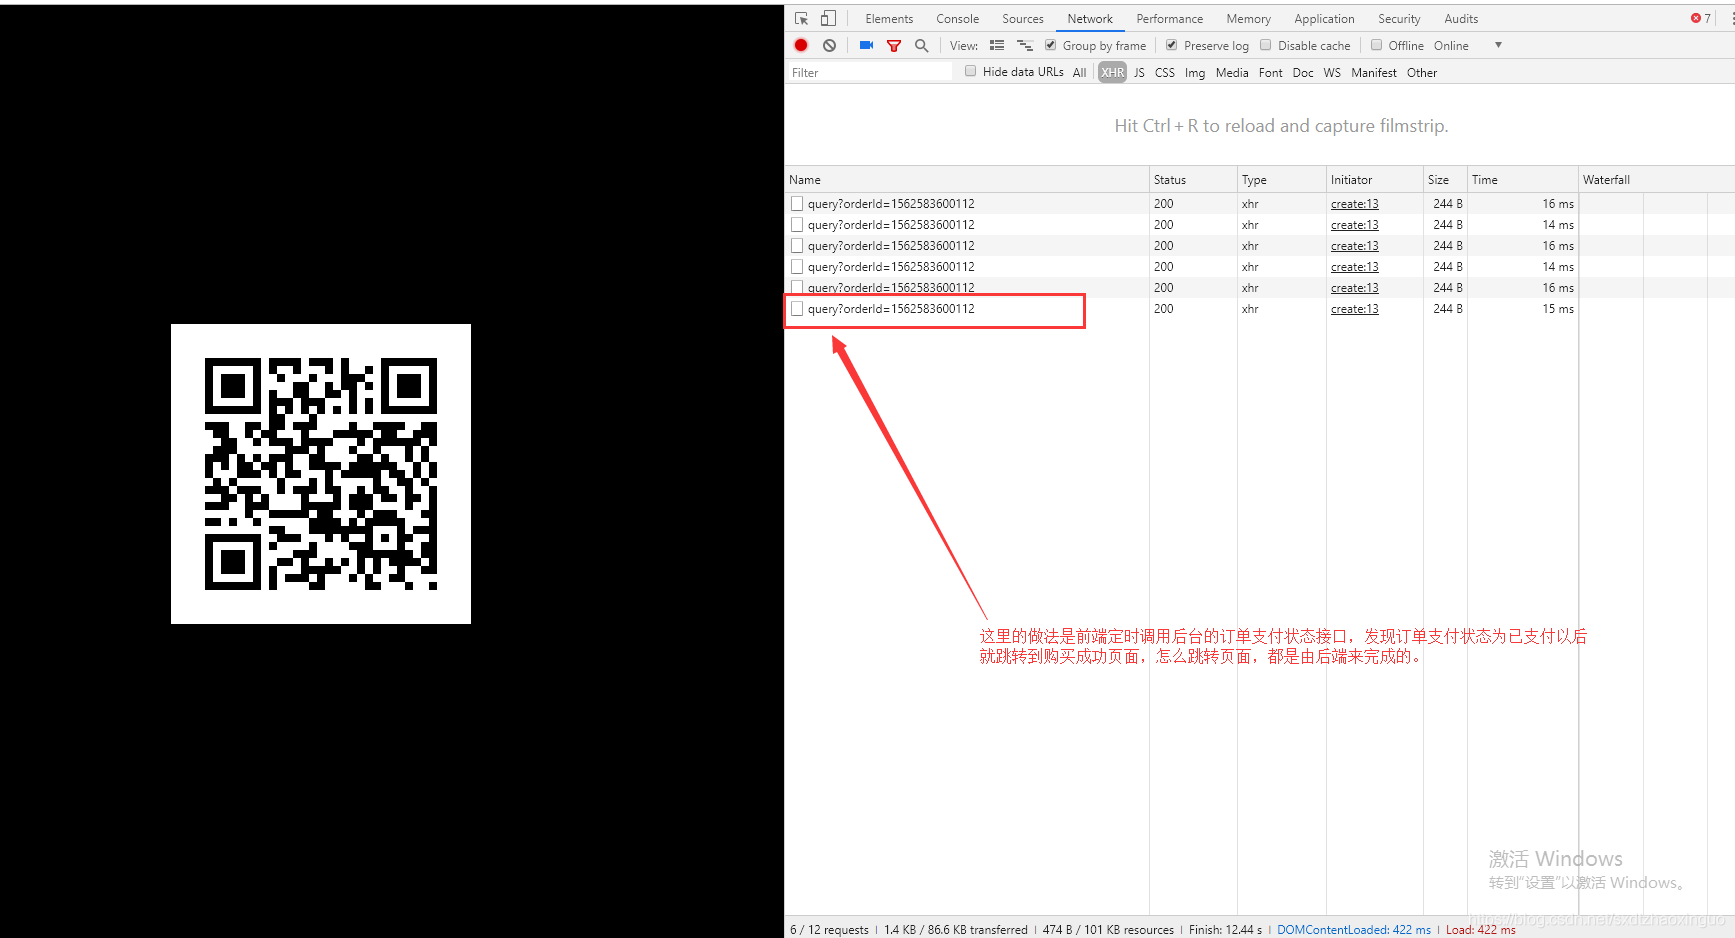Open the Application tab
1735x938 pixels.
pos(1324,19)
